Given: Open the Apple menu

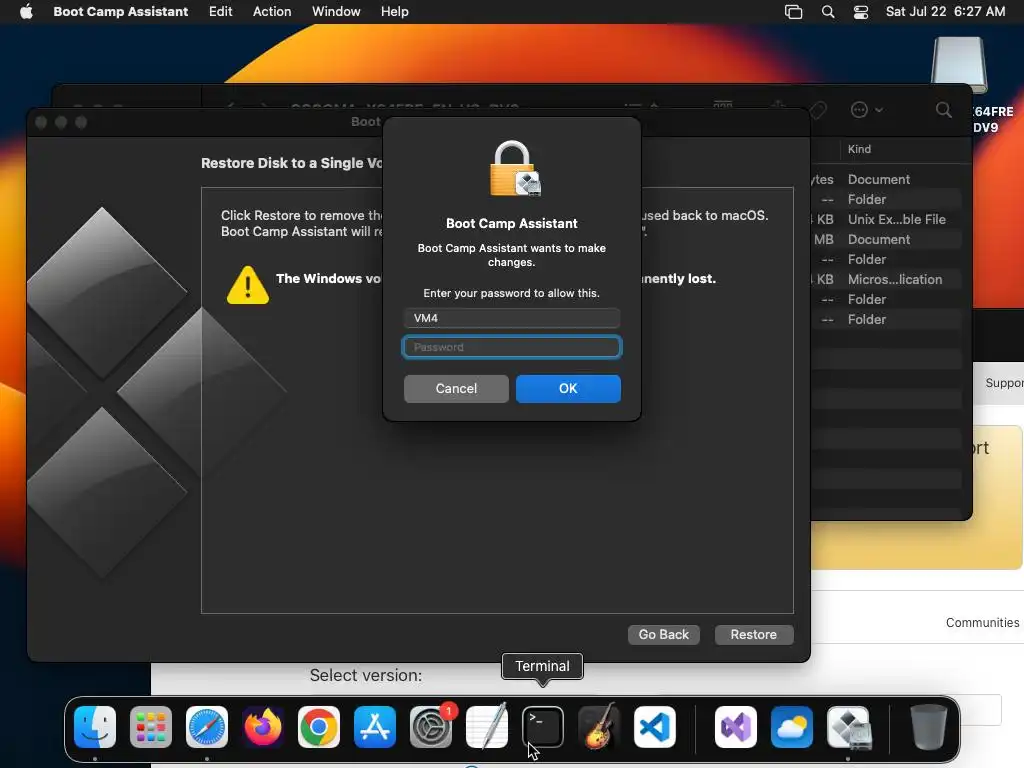Looking at the screenshot, I should tap(26, 11).
